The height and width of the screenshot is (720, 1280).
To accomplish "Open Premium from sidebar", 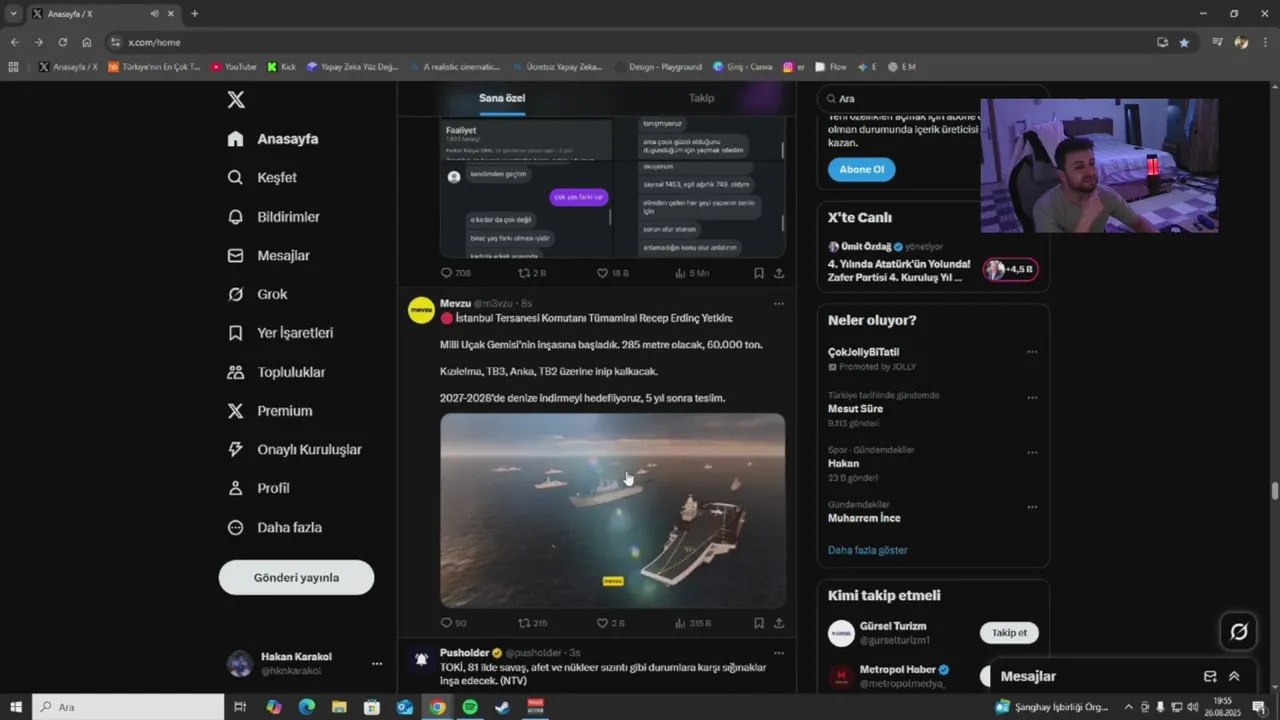I will pos(269,411).
